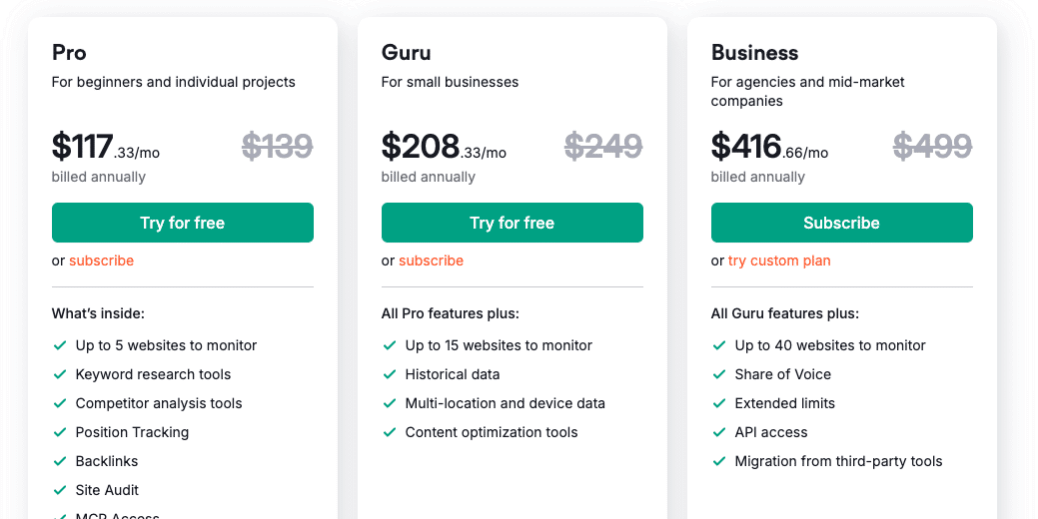Image resolution: width=1038 pixels, height=519 pixels.
Task: Click the Guru plan $208 price
Action: tap(420, 147)
